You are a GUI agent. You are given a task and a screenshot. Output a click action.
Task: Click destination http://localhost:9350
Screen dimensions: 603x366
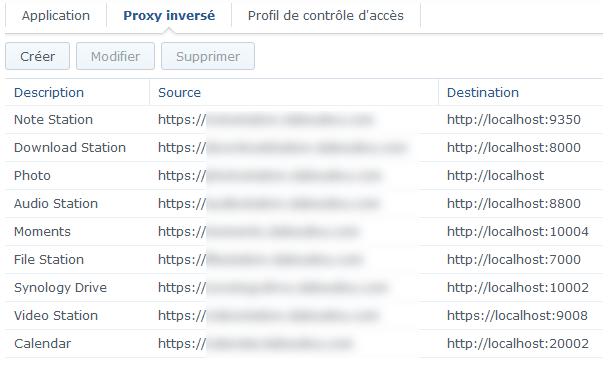514,120
